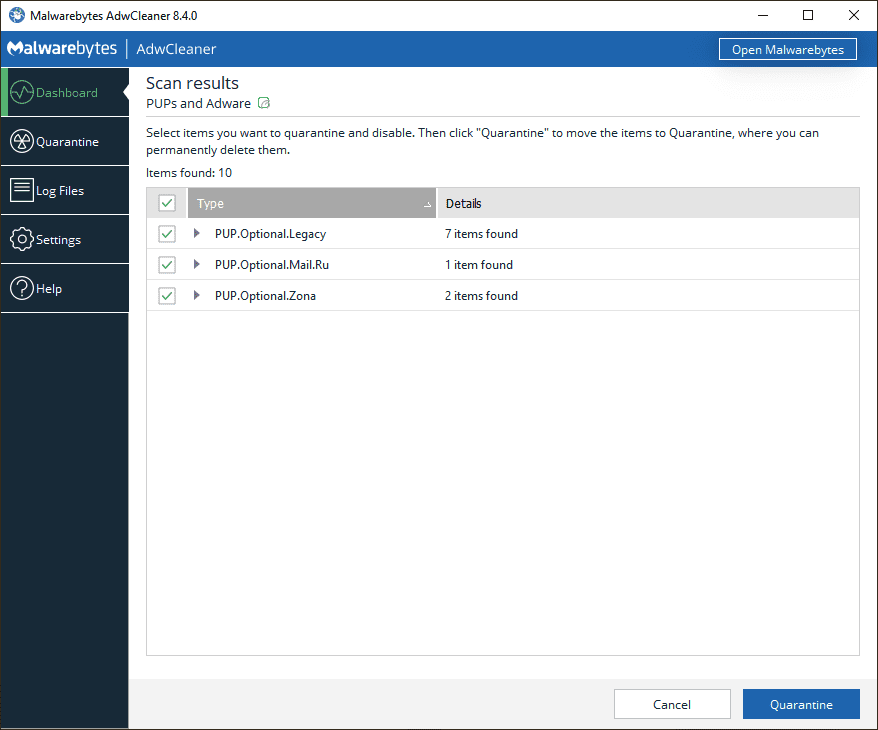
Task: Uncheck the PUP.Optional.Legacy checkbox
Action: (167, 234)
